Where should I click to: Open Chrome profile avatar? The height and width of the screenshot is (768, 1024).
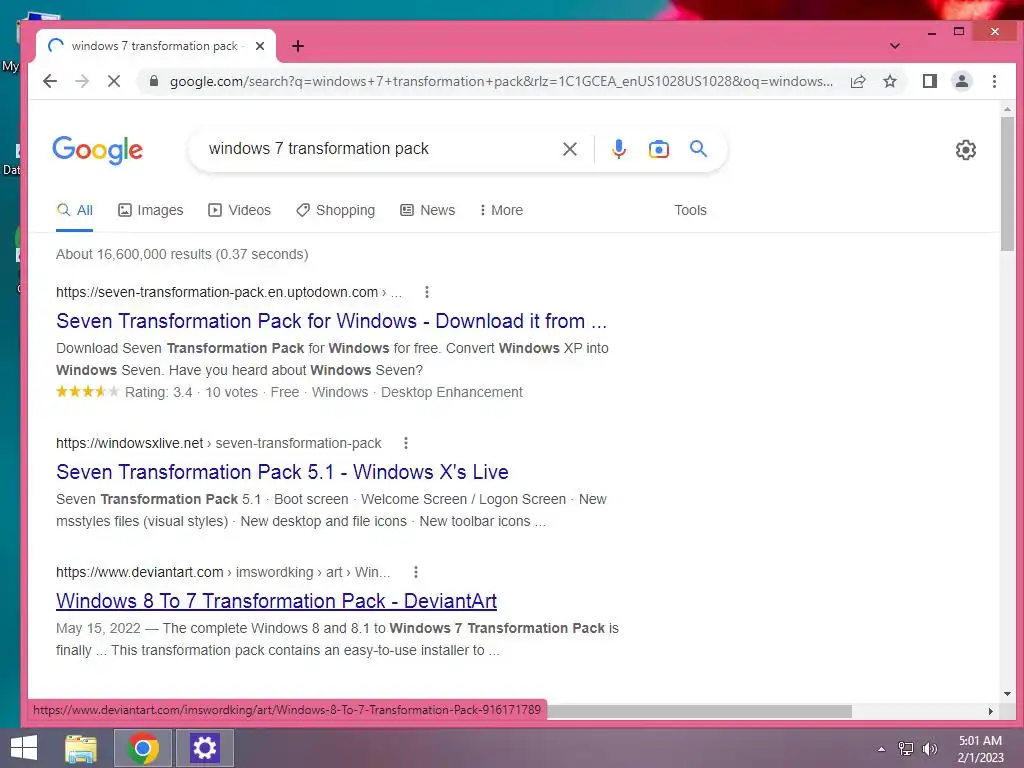point(962,81)
